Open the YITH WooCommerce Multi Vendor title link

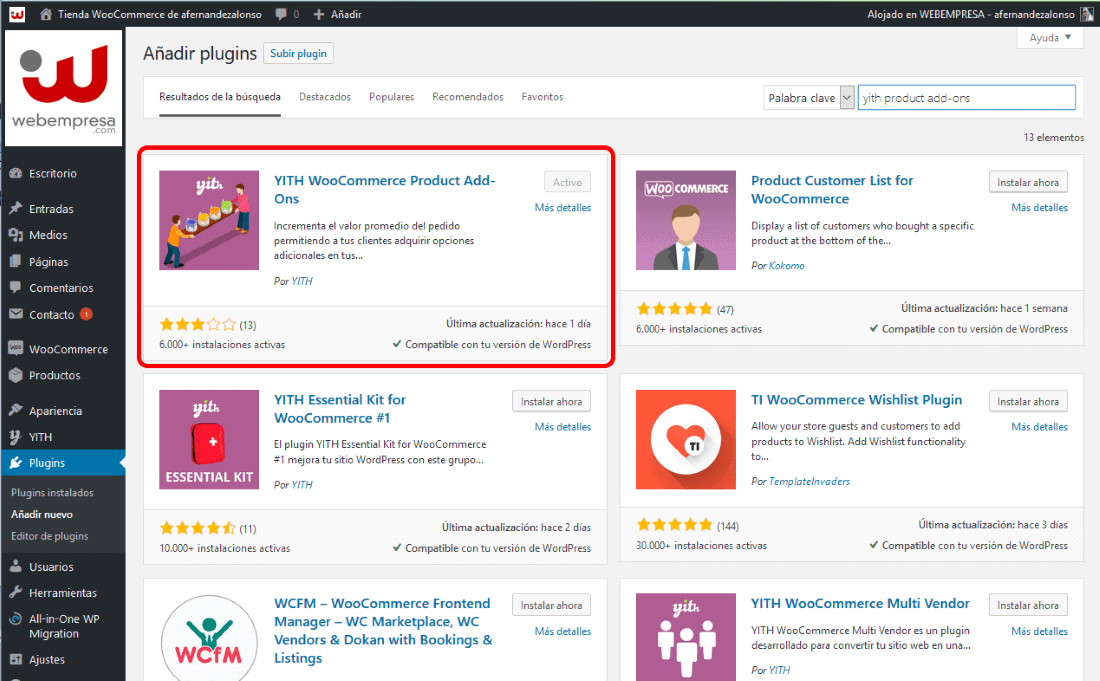[x=860, y=603]
